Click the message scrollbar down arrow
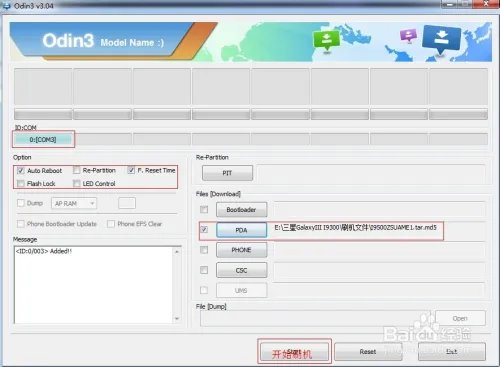 (x=177, y=319)
